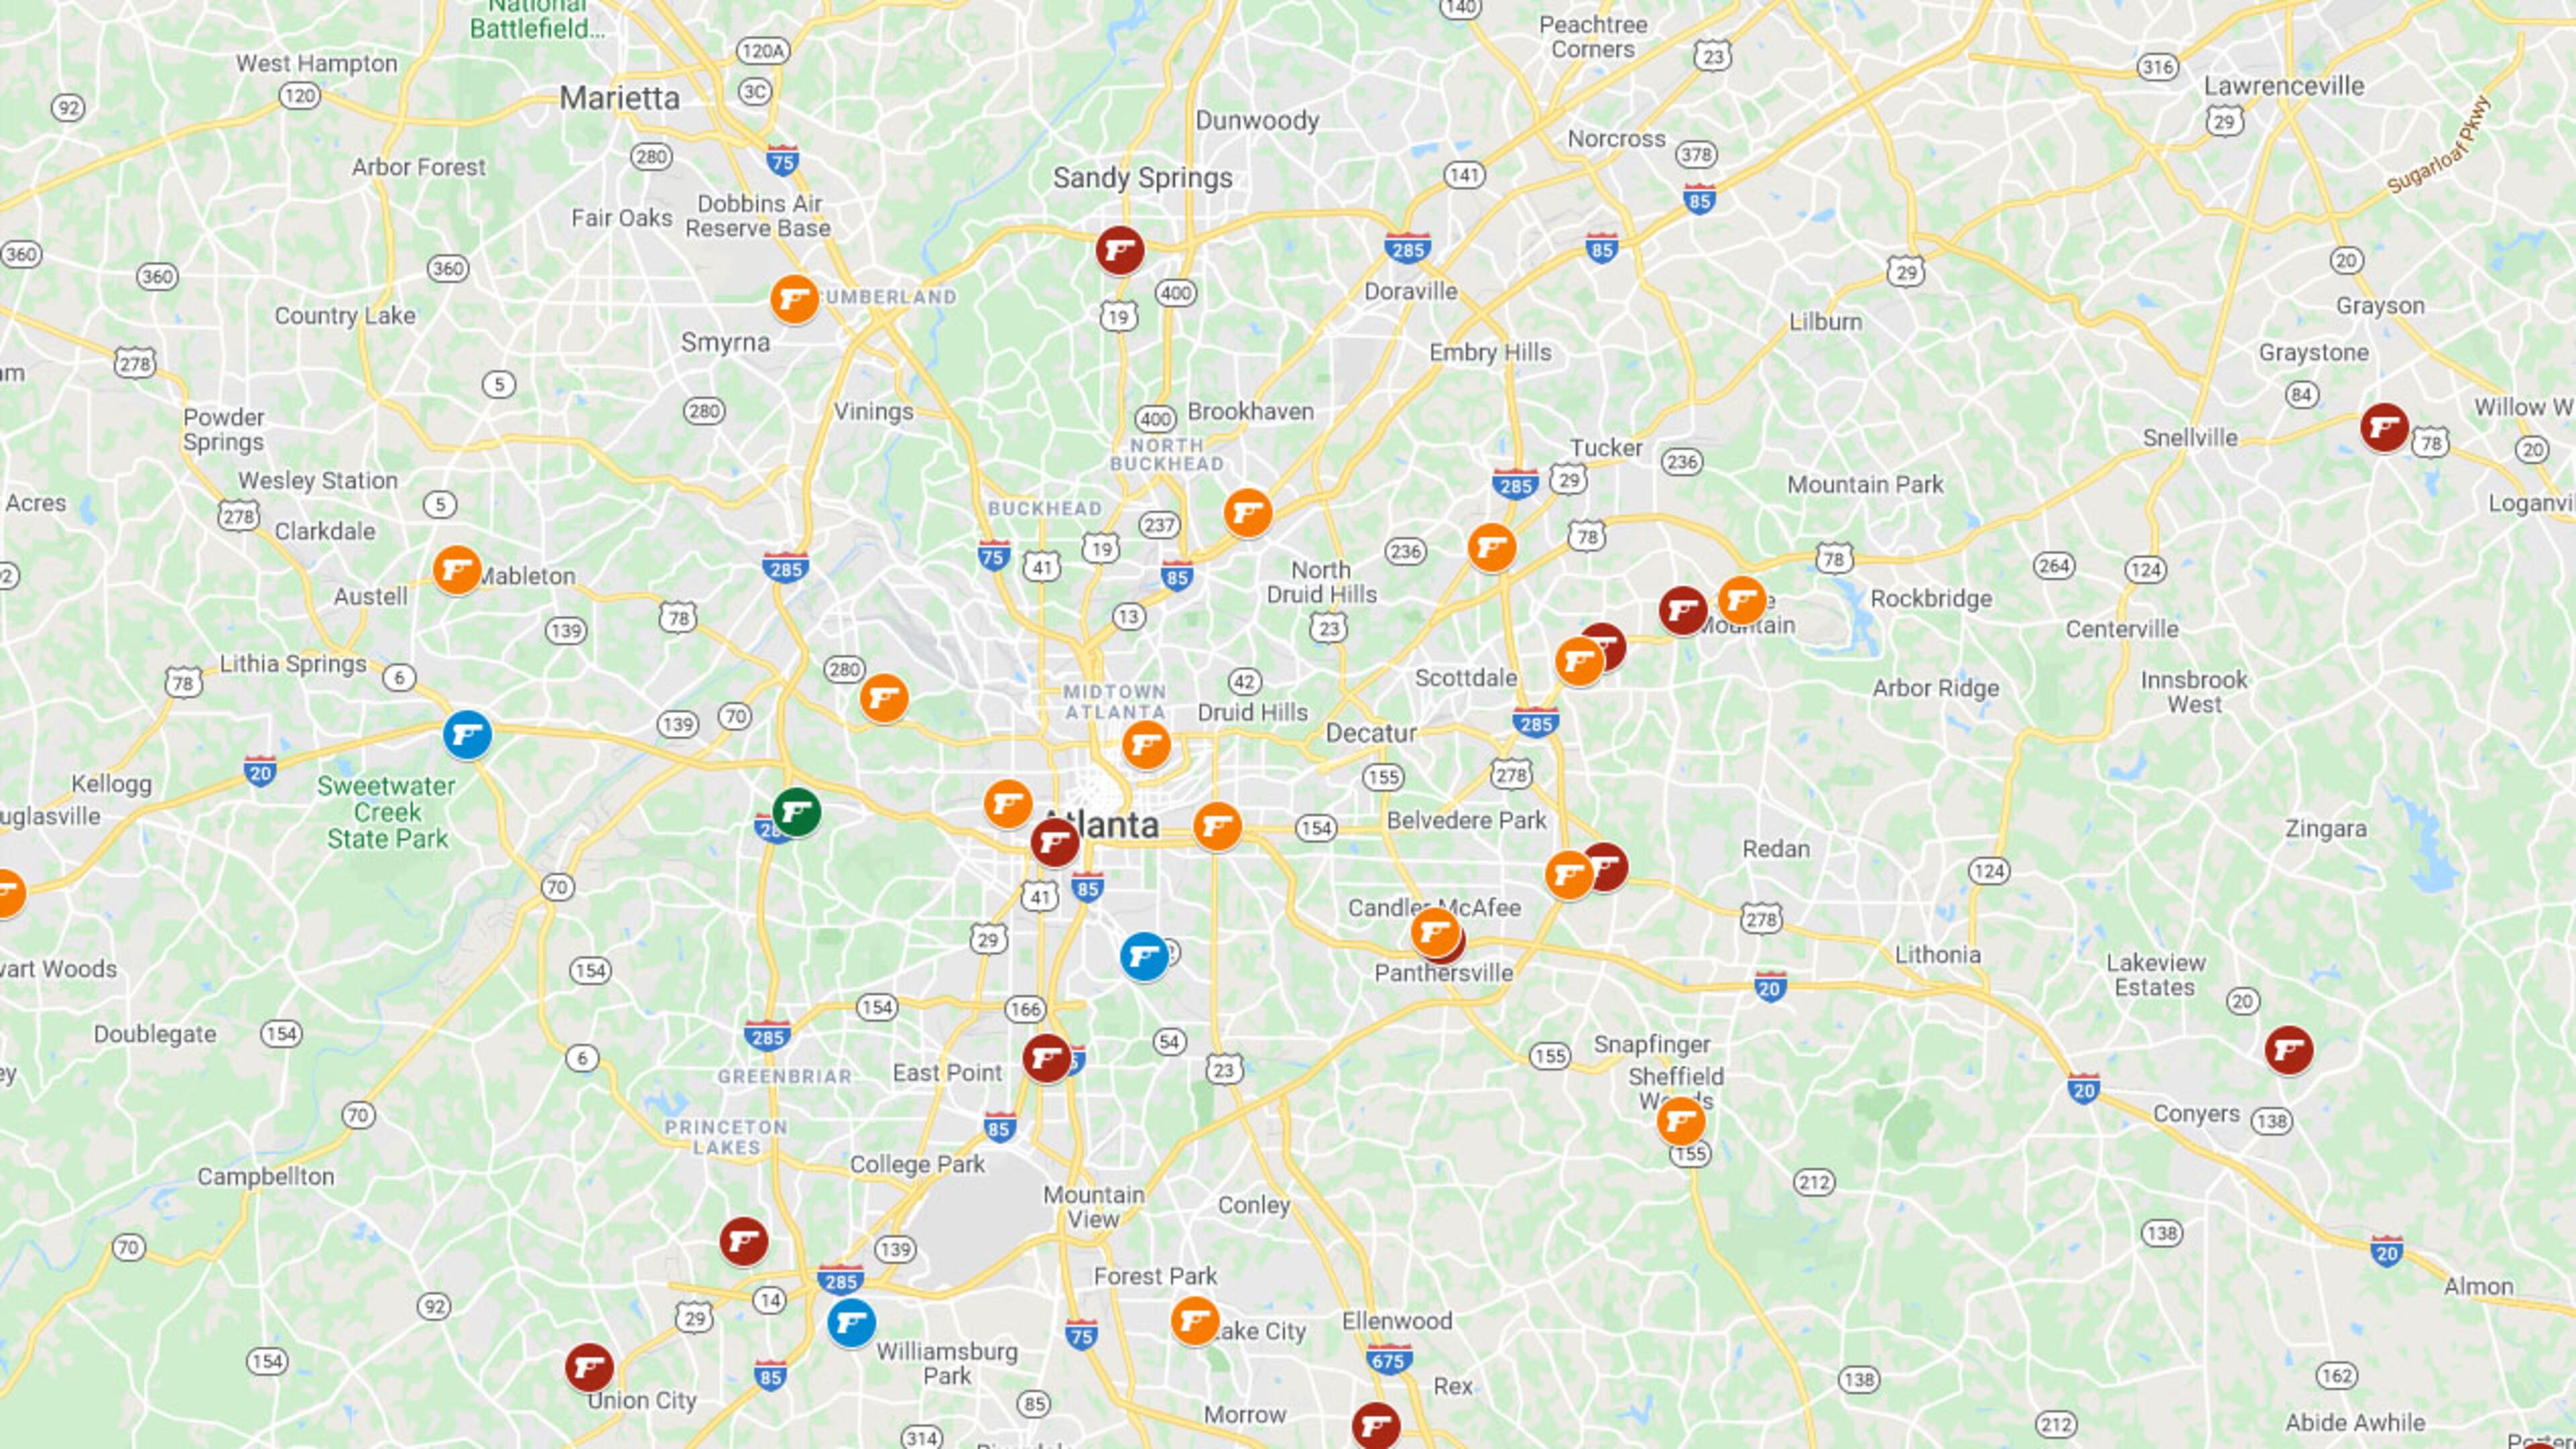2576x1449 pixels.
Task: Open the red gun marker above Union City
Action: coord(589,1367)
